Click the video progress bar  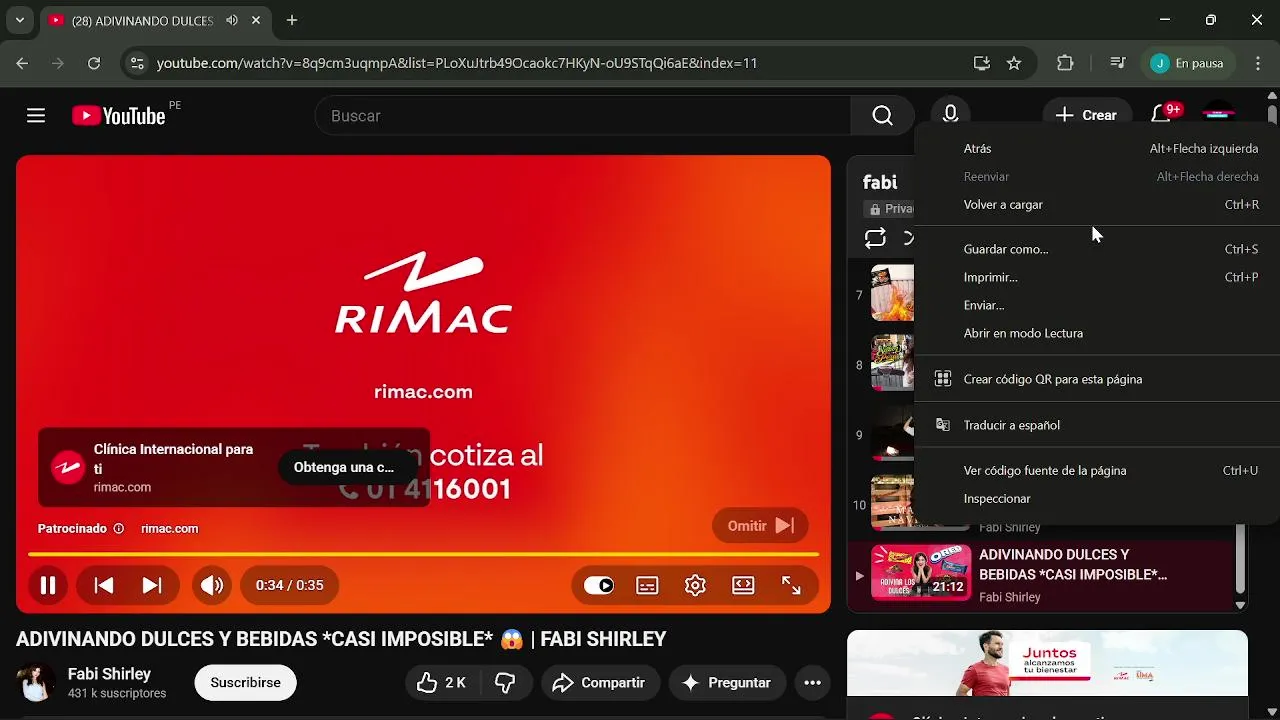(x=423, y=554)
